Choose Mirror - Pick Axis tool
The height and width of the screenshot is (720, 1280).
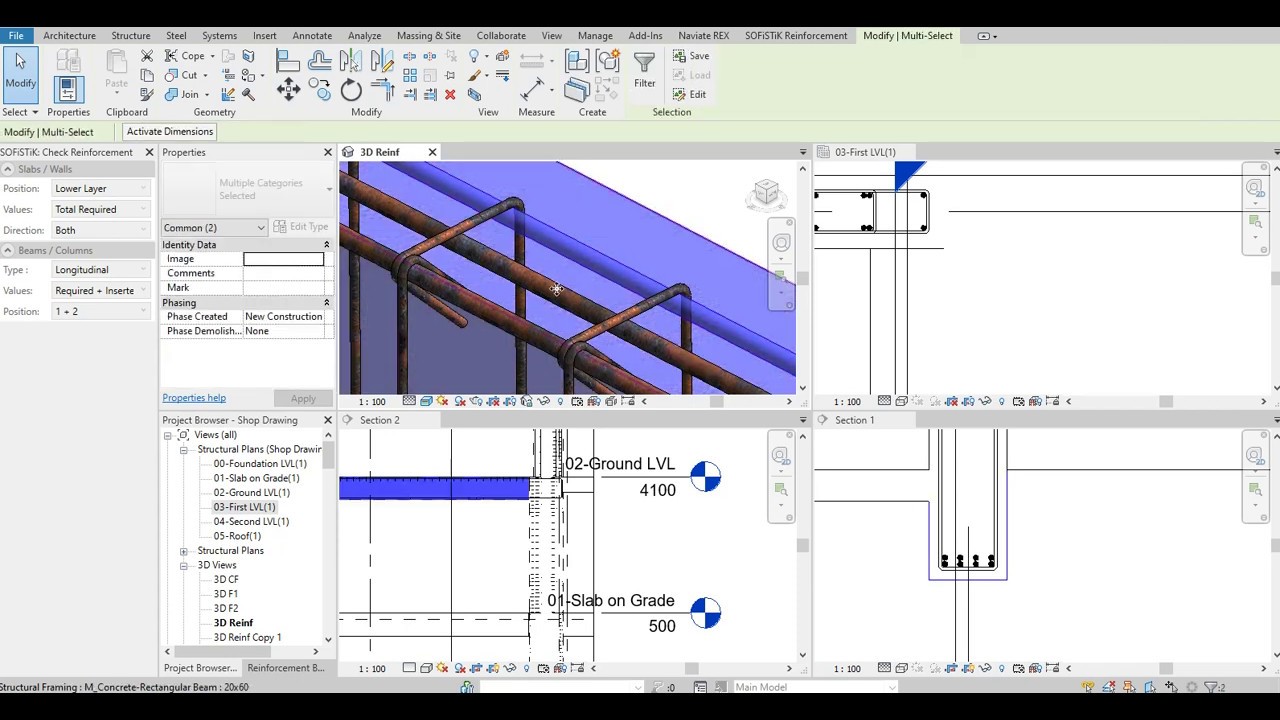[x=351, y=59]
